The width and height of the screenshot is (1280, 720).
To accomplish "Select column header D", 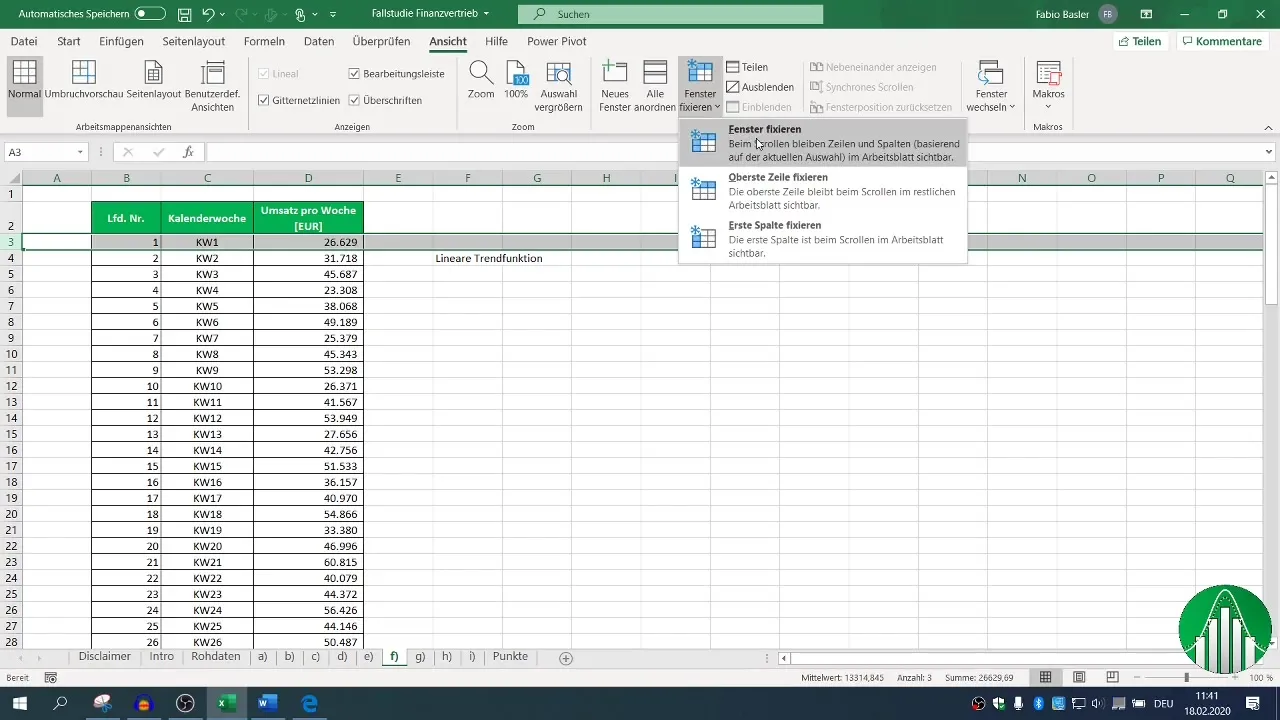I will [x=308, y=178].
